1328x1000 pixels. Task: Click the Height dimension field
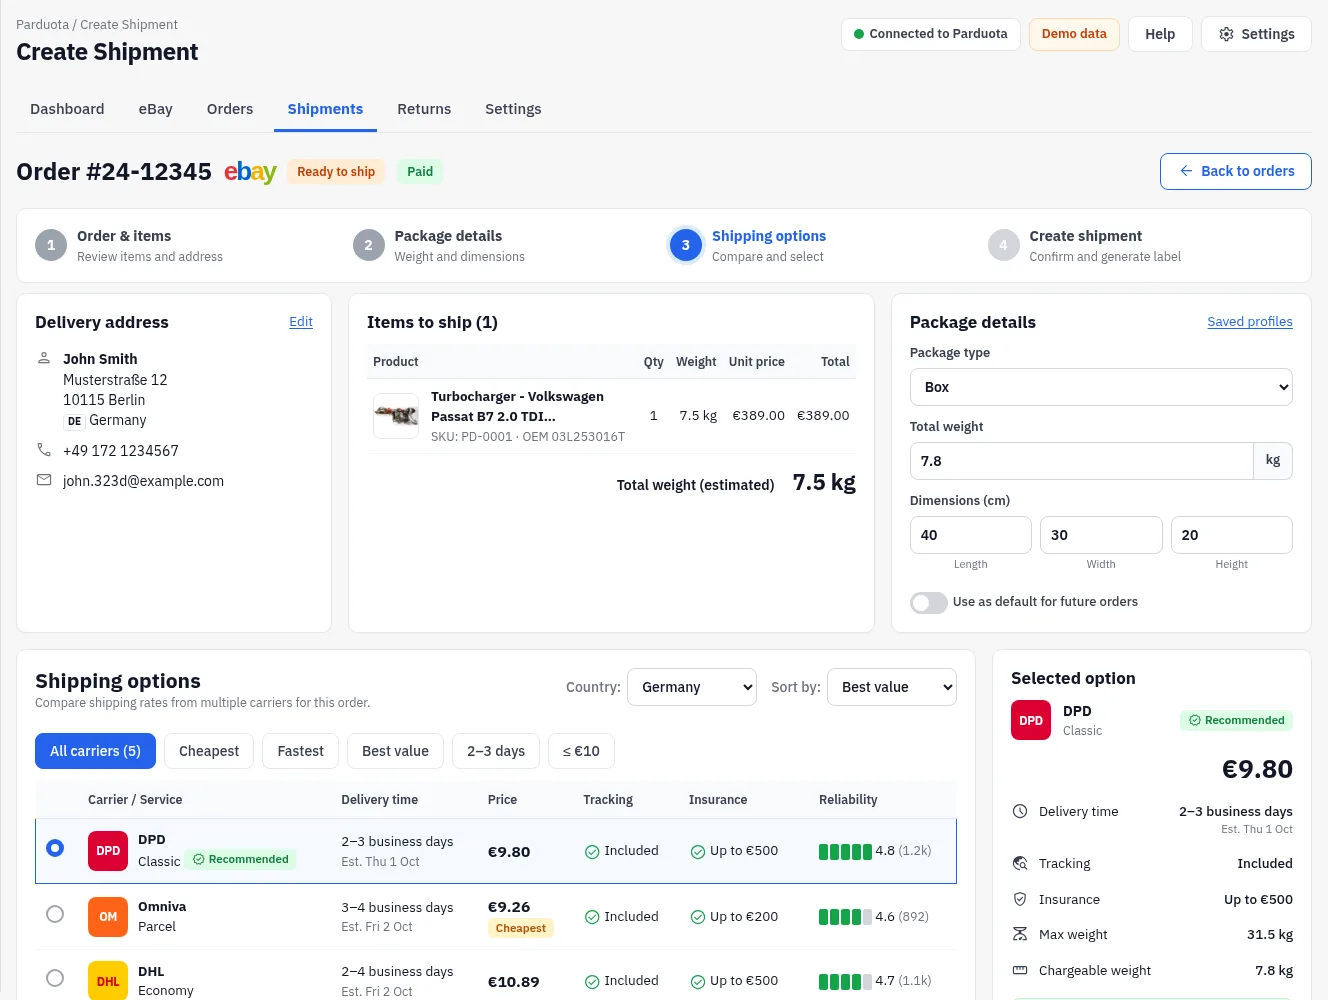coord(1232,535)
